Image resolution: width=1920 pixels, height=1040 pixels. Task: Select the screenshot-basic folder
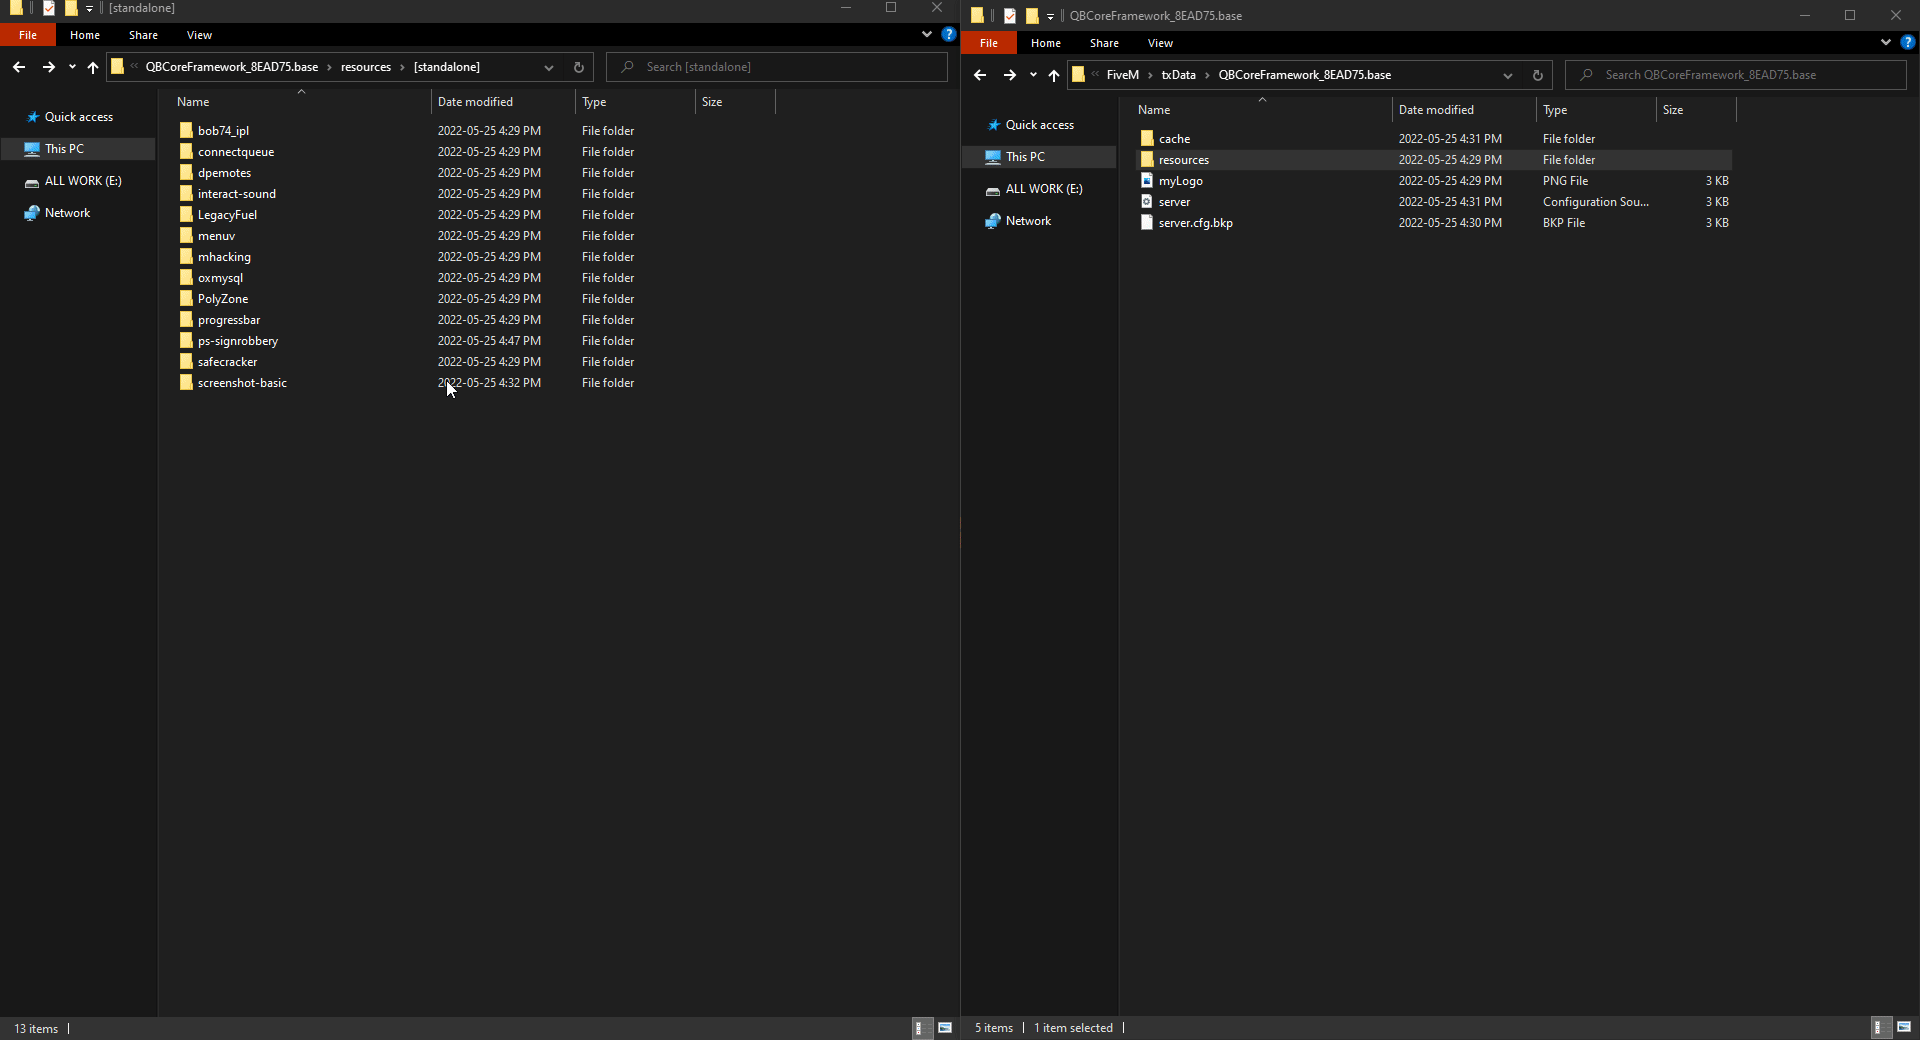[242, 383]
